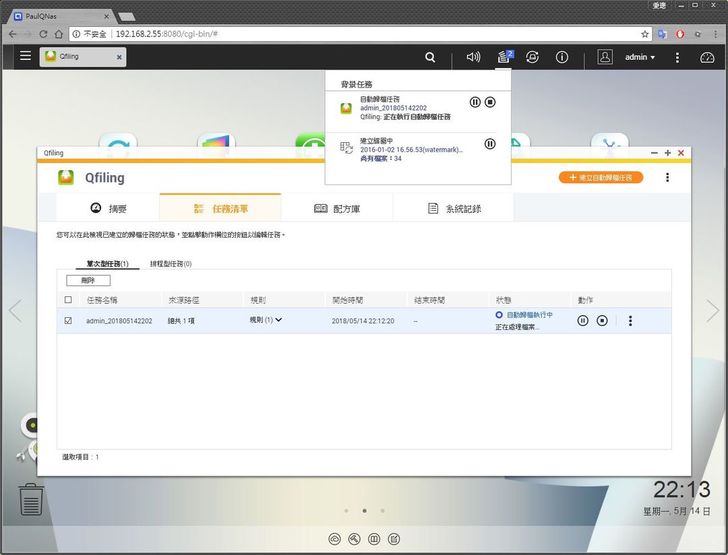Uncheck the admin_201805142202 task checkbox
Image resolution: width=728 pixels, height=555 pixels.
pos(68,321)
